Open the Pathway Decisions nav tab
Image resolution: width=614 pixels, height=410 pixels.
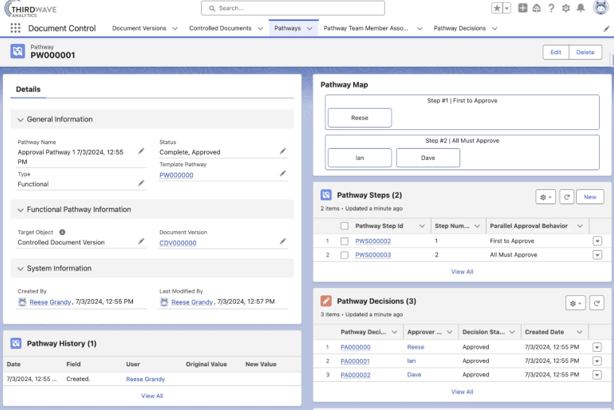click(459, 28)
